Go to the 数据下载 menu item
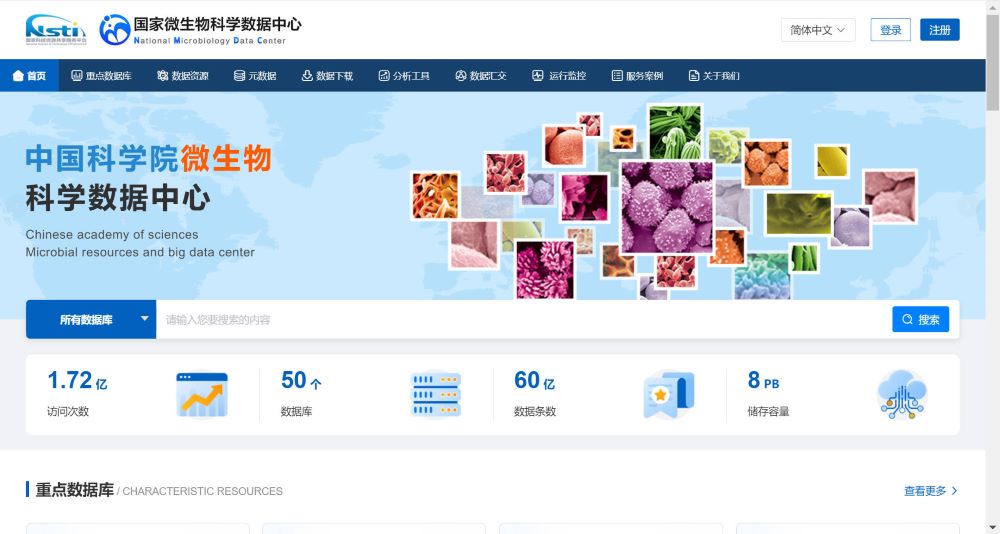1000x534 pixels. pos(327,76)
